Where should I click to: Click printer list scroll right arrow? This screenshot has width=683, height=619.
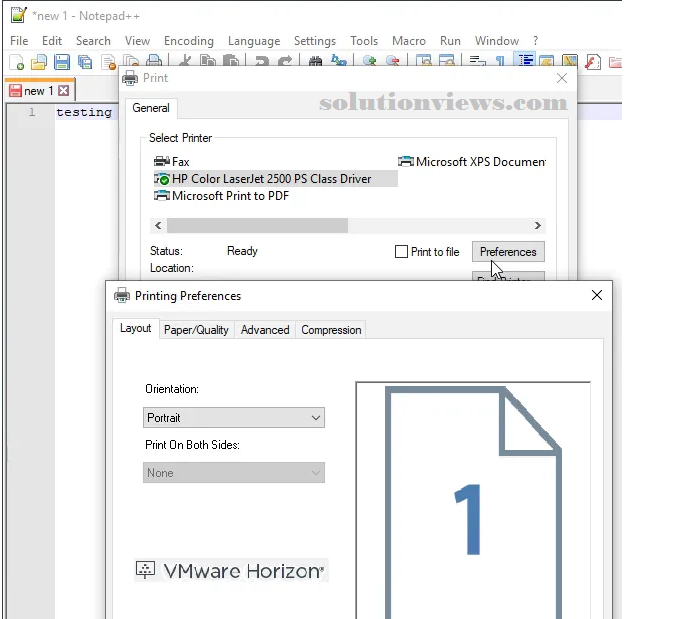tap(538, 225)
